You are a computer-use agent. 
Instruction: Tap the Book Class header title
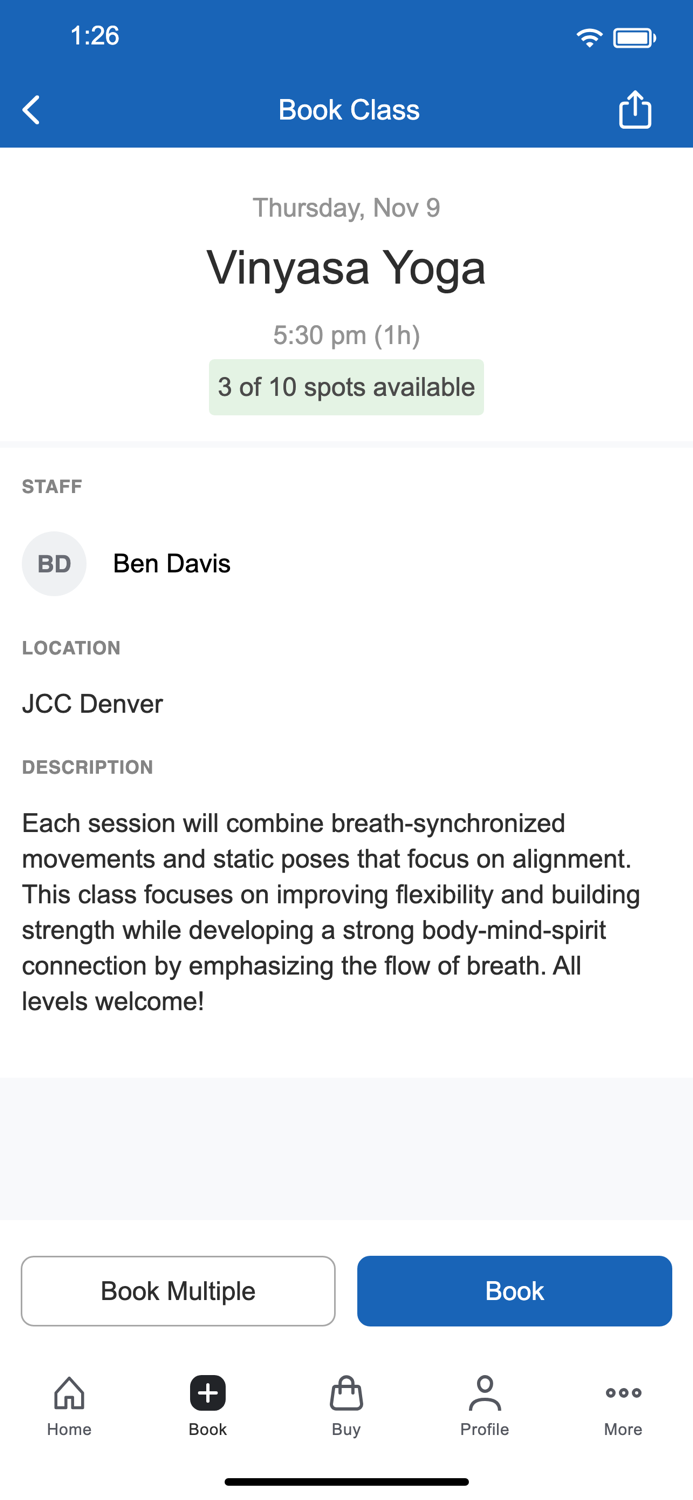[348, 110]
